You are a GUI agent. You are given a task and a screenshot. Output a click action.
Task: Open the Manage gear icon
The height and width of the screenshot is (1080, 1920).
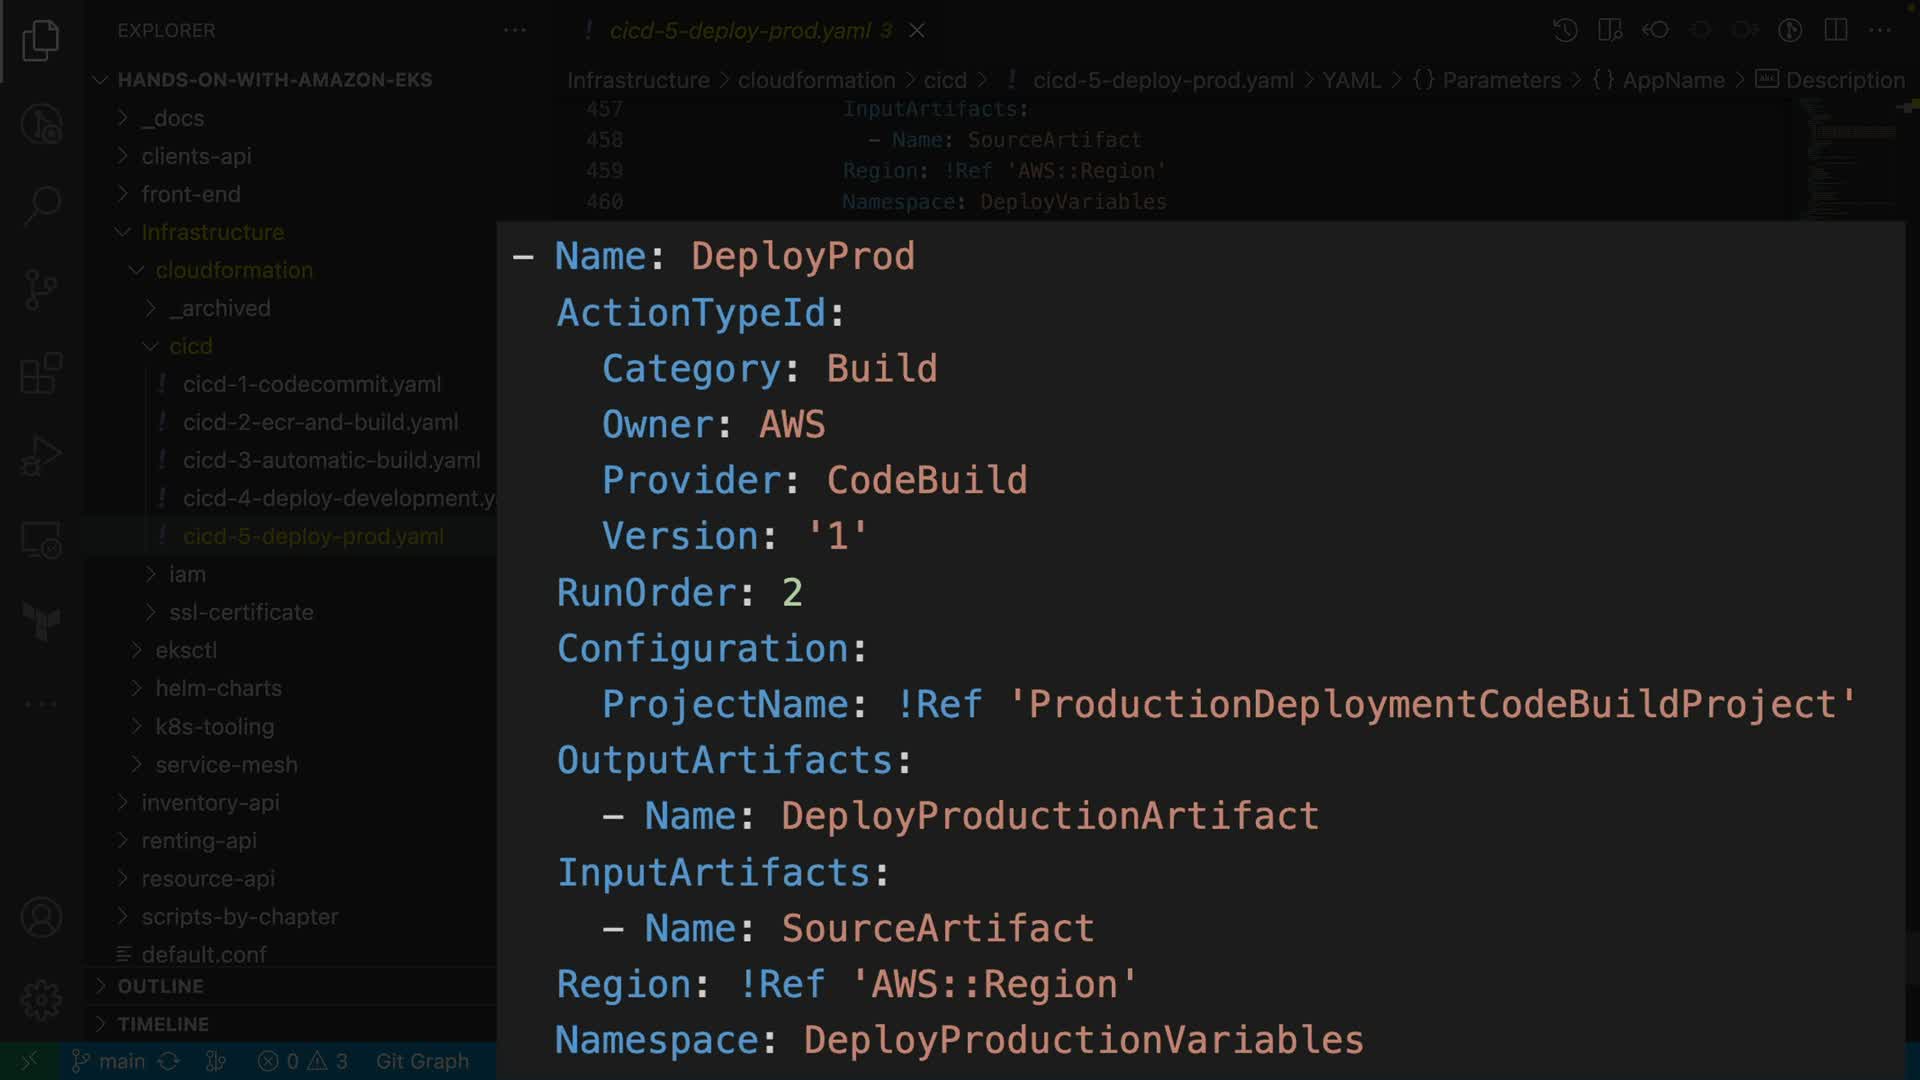coord(41,999)
